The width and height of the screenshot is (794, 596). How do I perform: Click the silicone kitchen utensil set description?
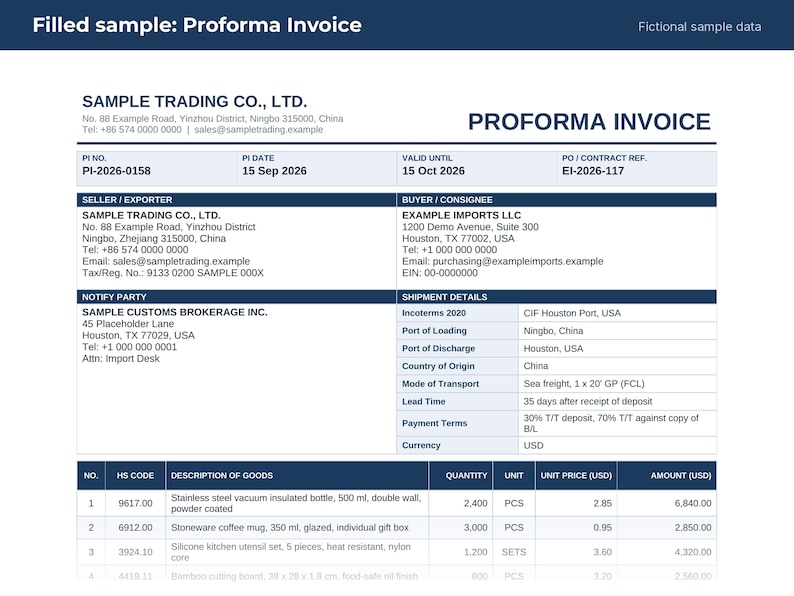pos(291,552)
